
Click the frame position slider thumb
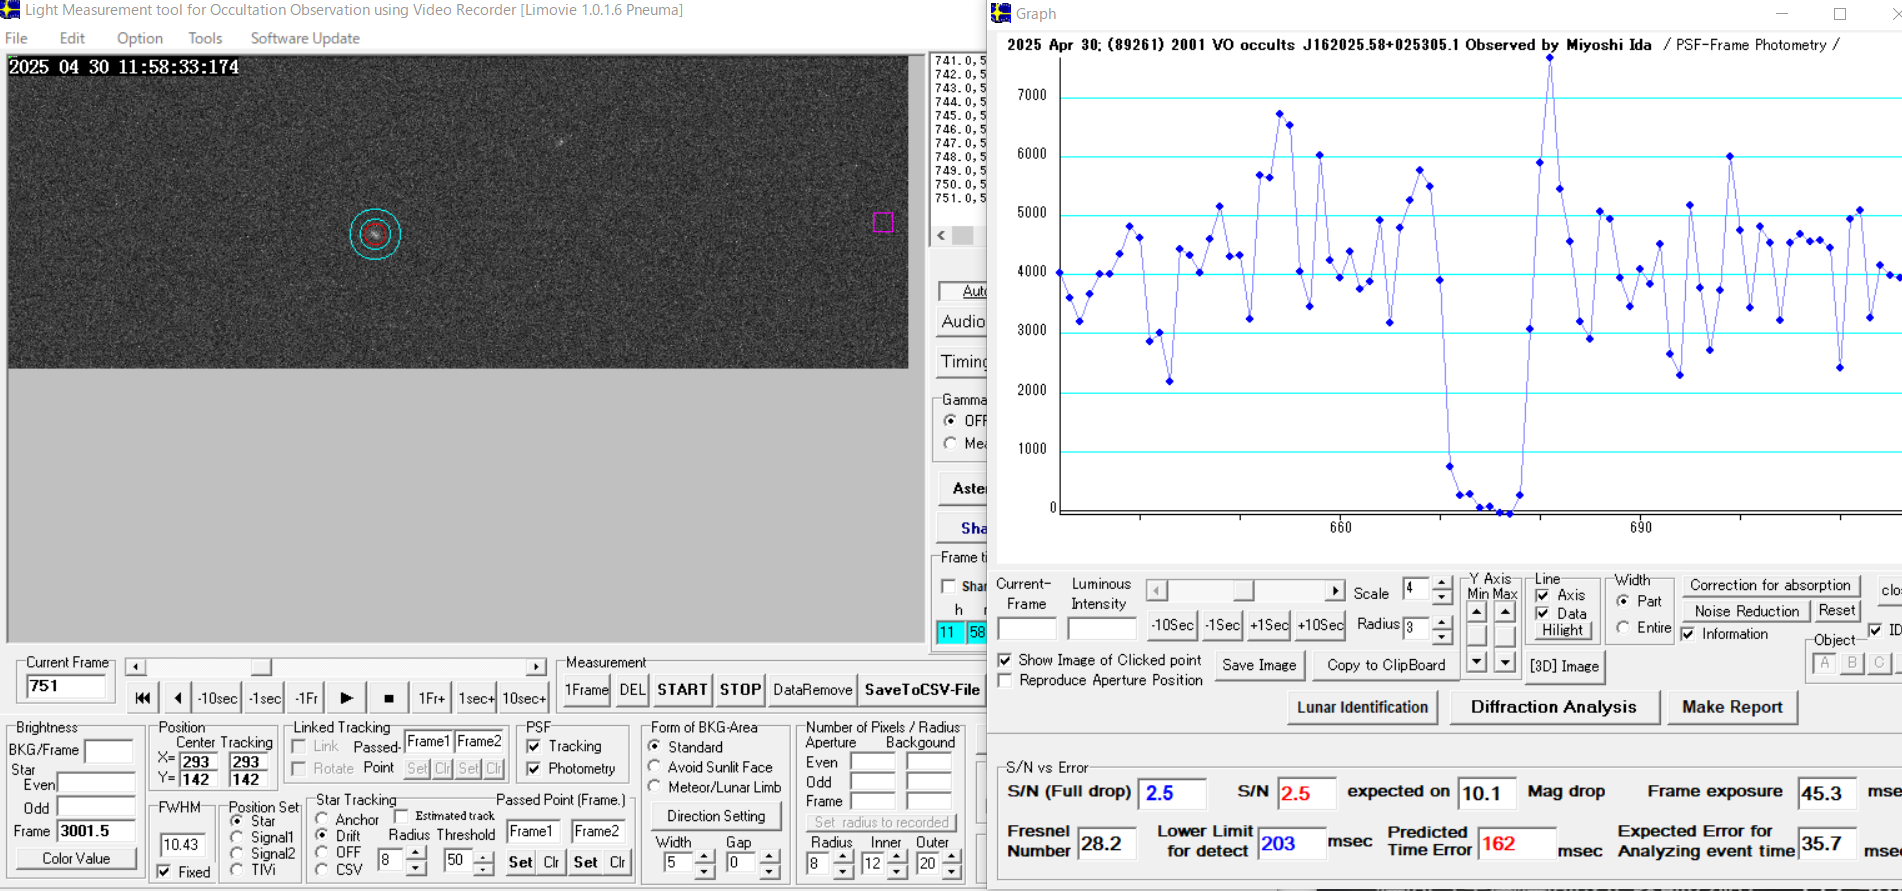tap(260, 667)
